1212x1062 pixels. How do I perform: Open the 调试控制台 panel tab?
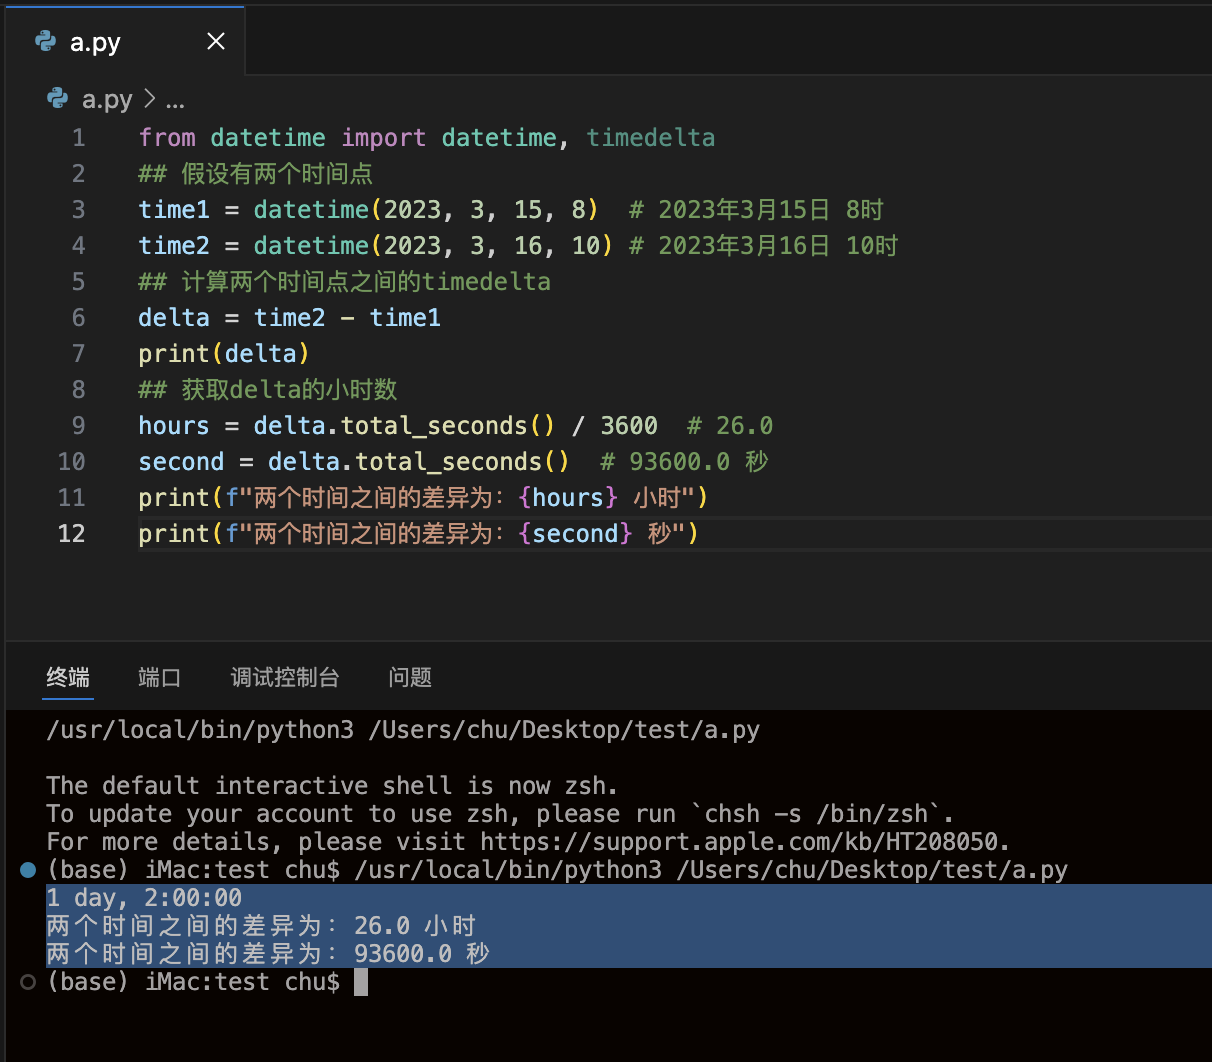pos(285,677)
